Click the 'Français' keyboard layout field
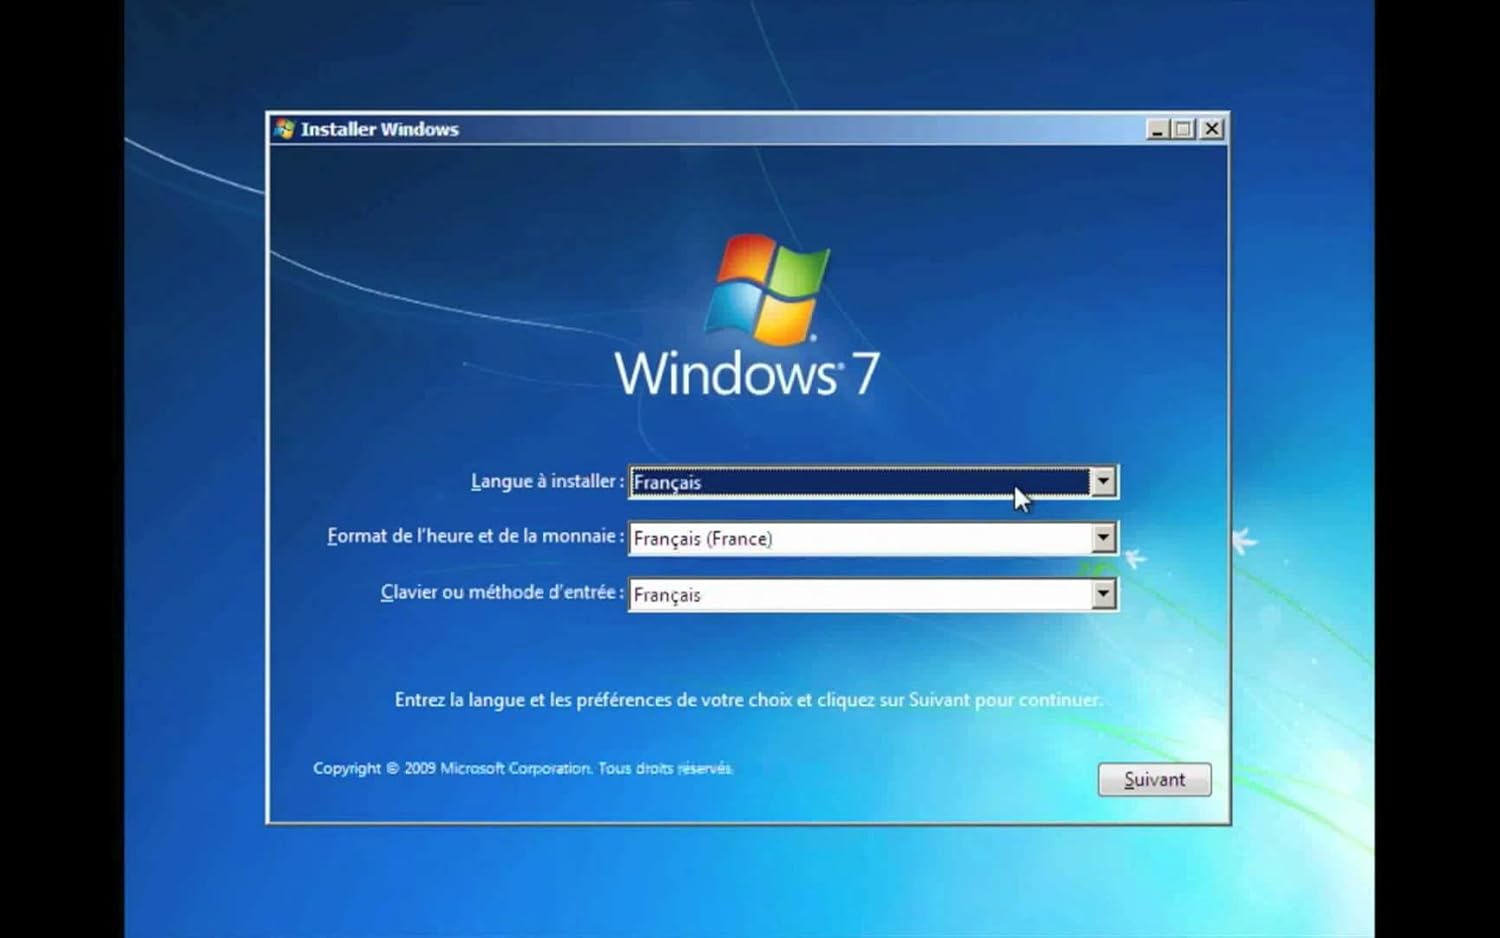Viewport: 1500px width, 938px height. [860, 595]
